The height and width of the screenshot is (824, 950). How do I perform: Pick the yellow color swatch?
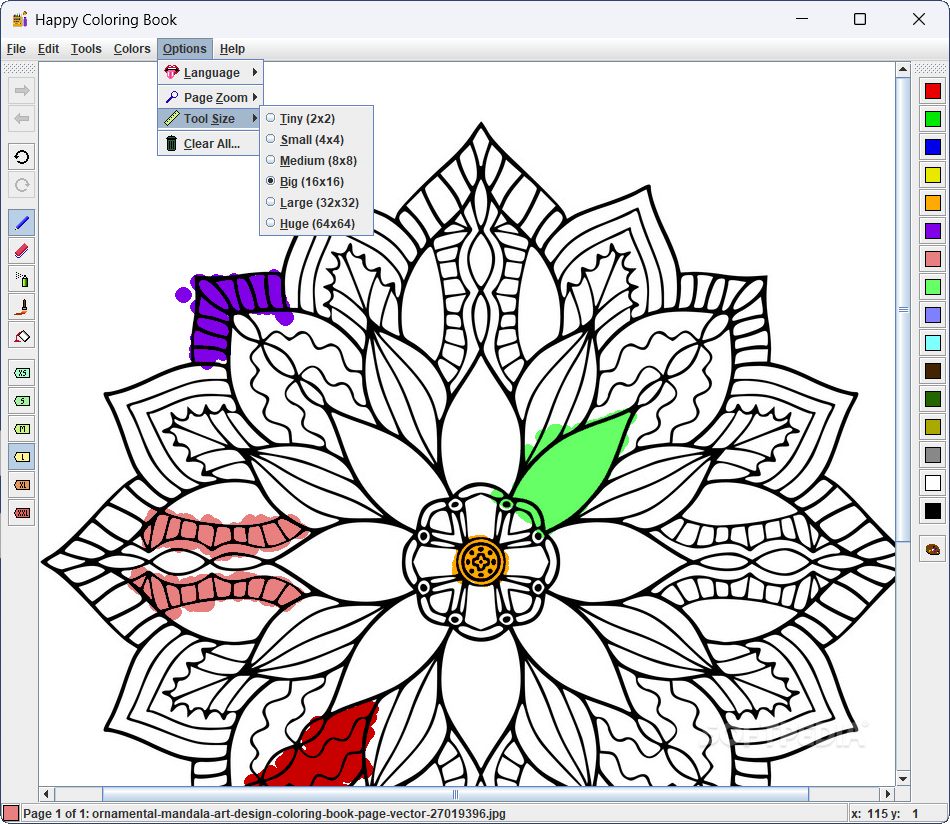pos(932,175)
